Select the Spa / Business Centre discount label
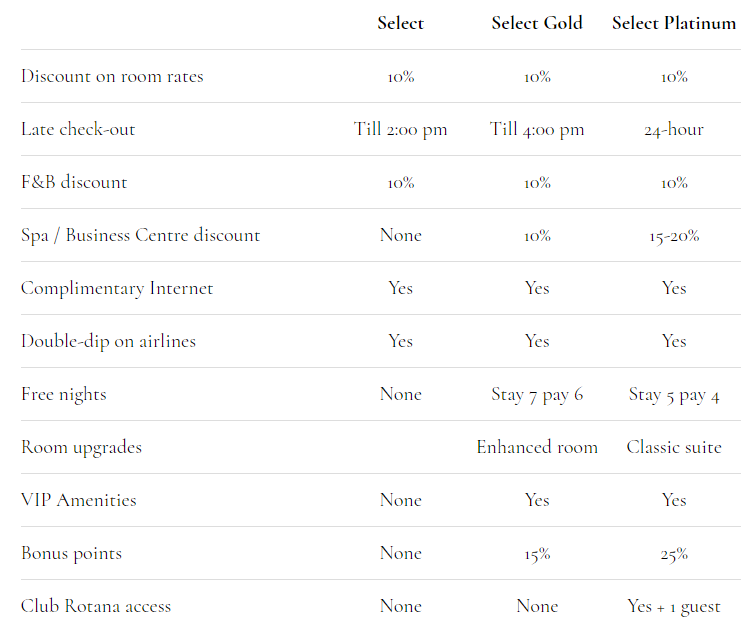 click(x=140, y=235)
